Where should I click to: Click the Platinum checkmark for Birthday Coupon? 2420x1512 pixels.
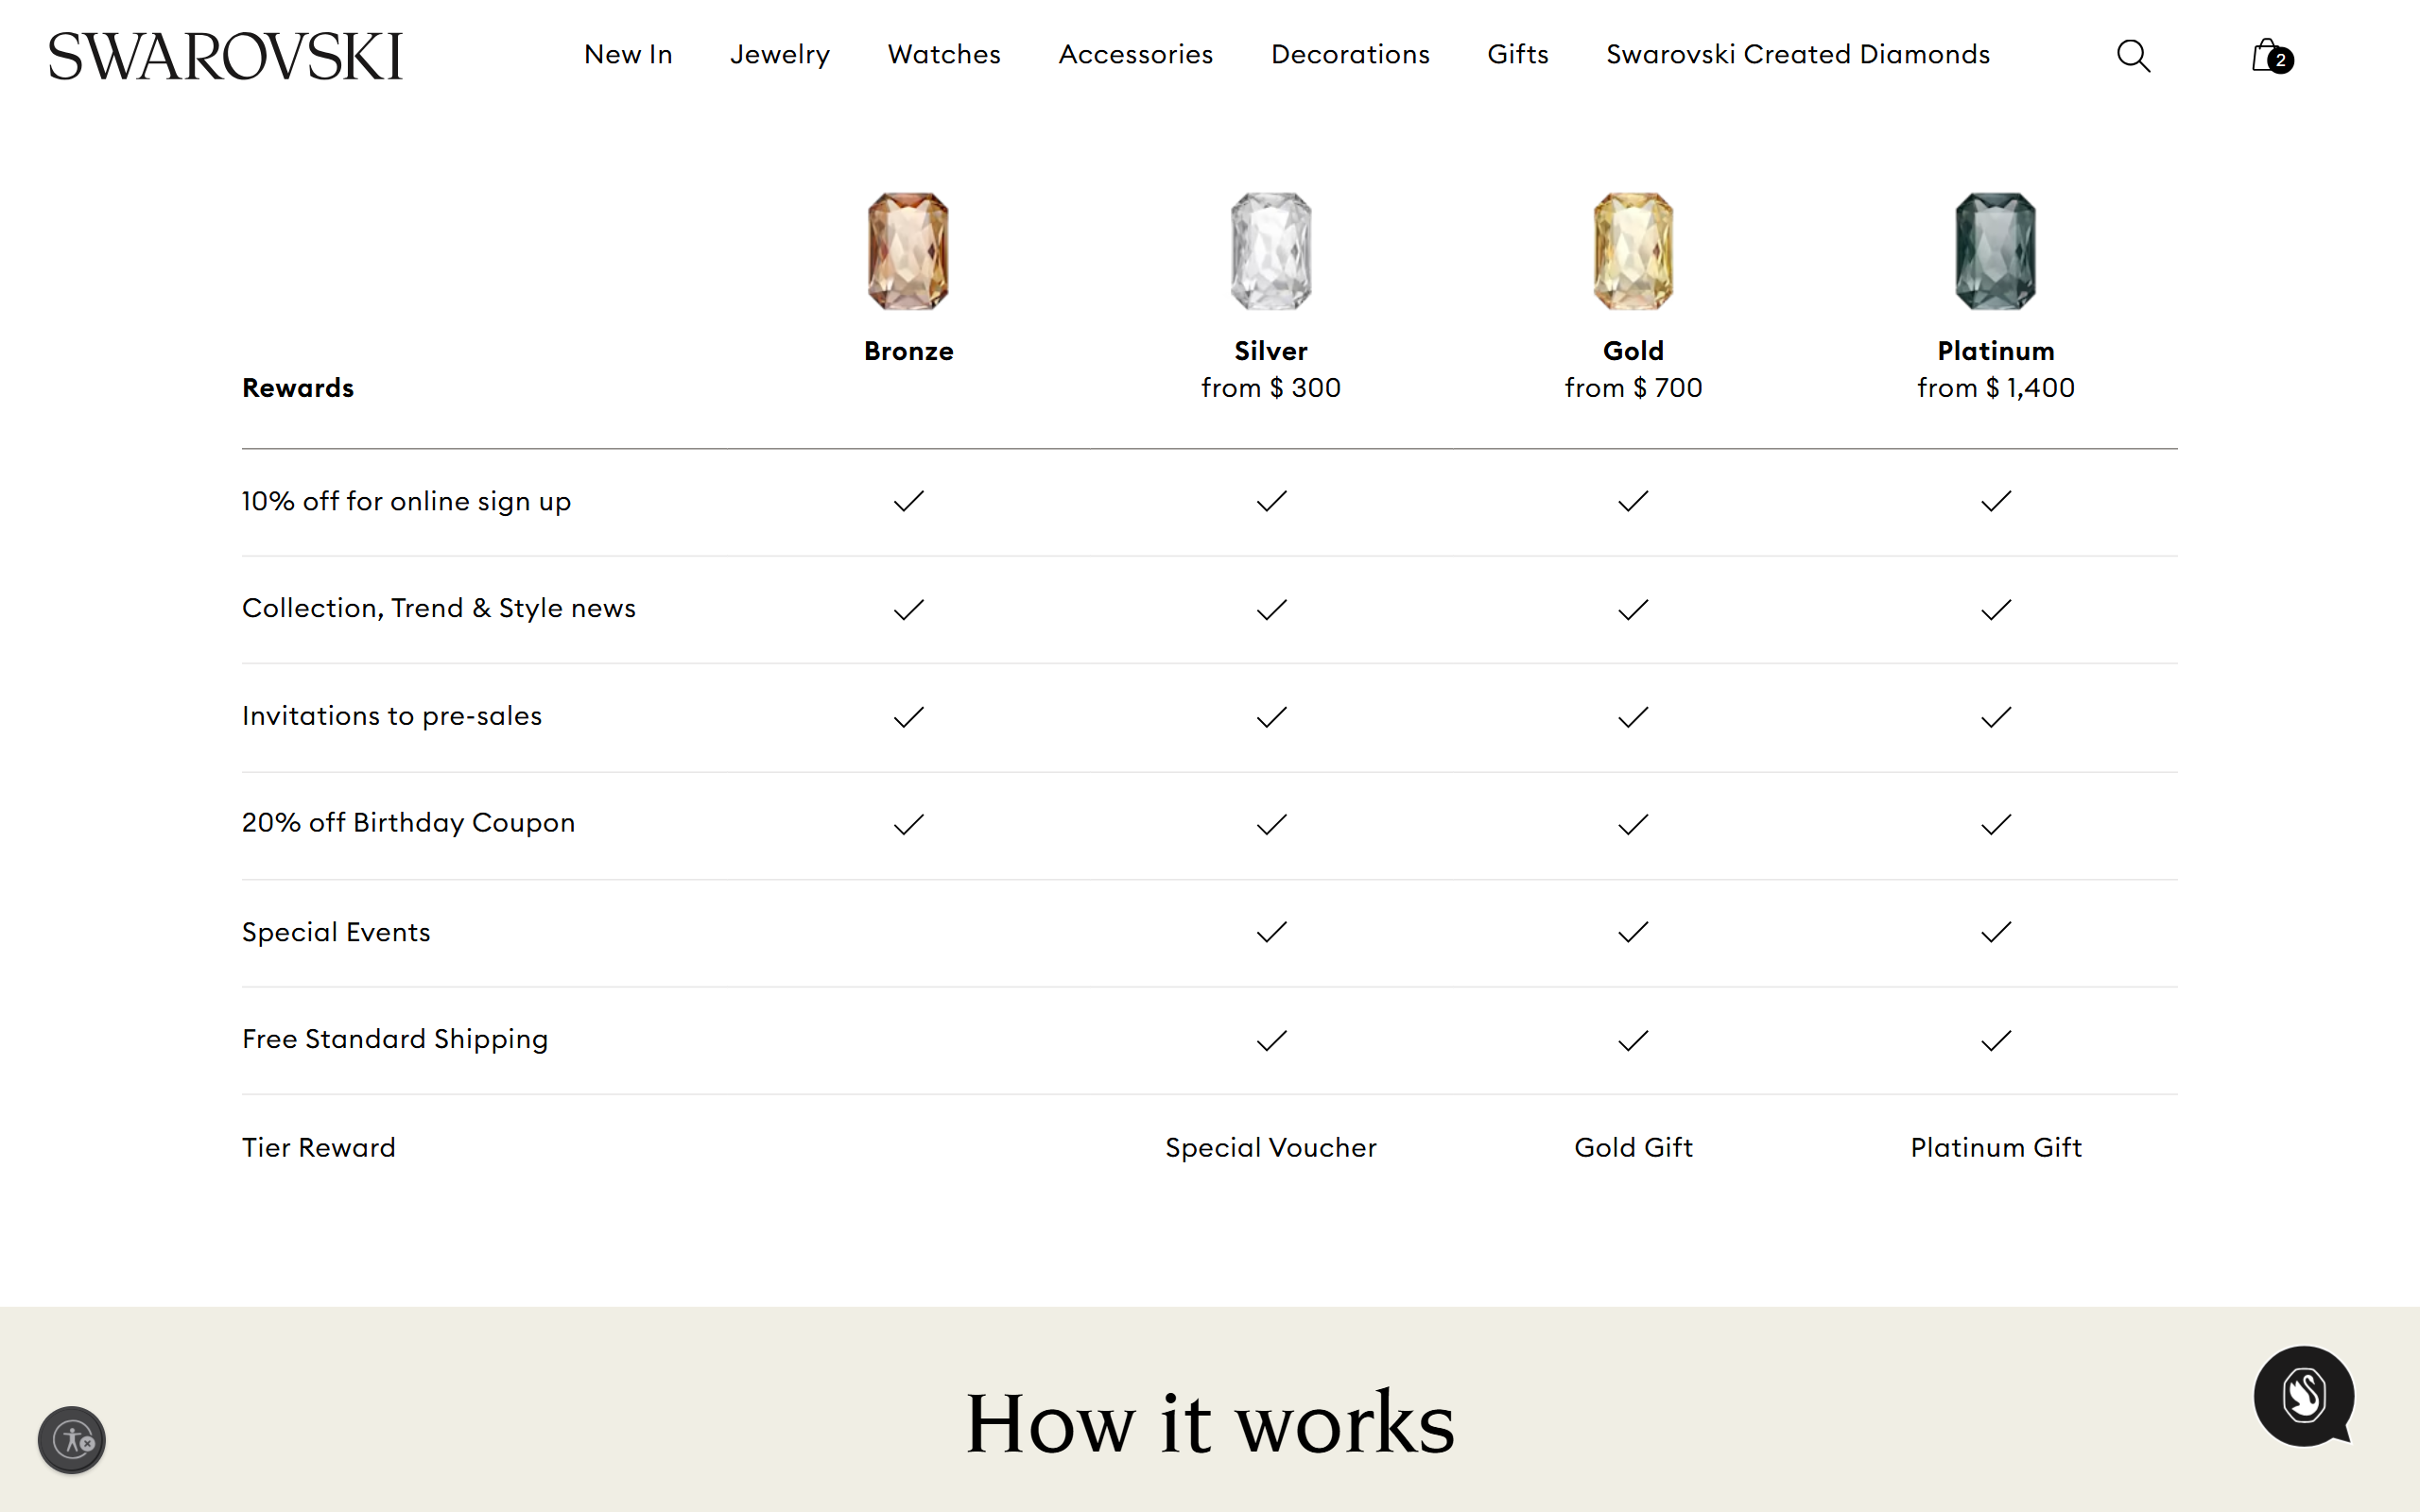[1996, 824]
